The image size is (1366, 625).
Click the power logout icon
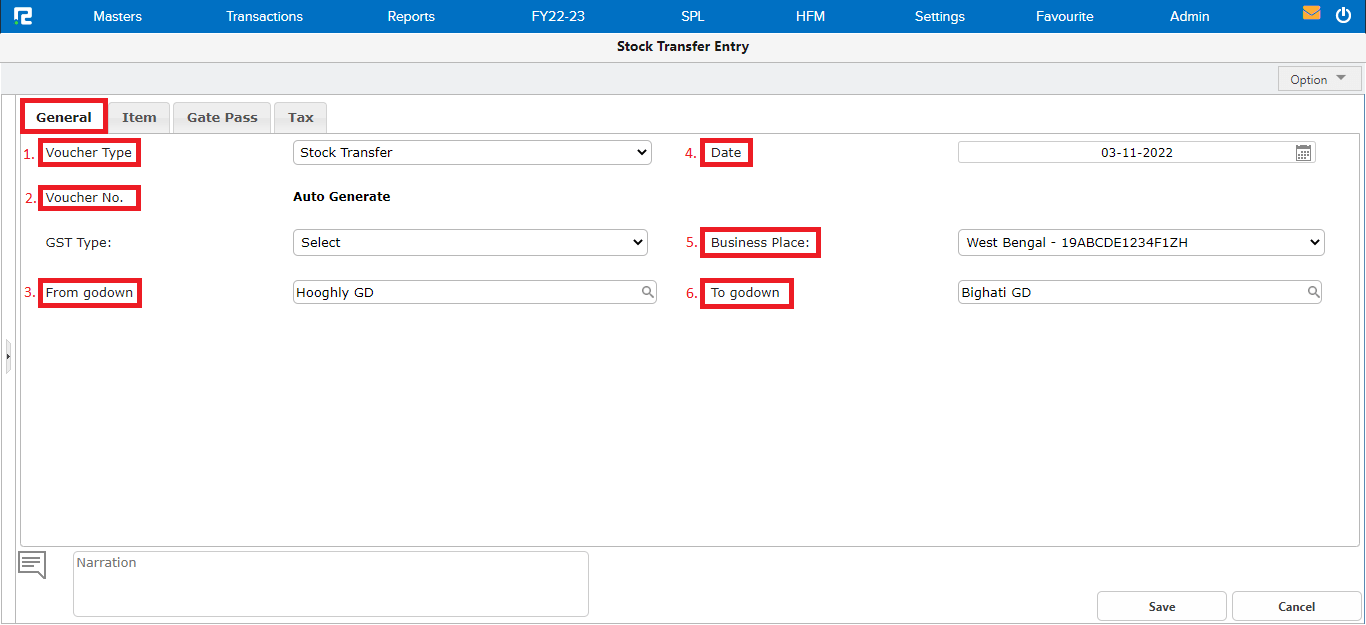click(1343, 15)
